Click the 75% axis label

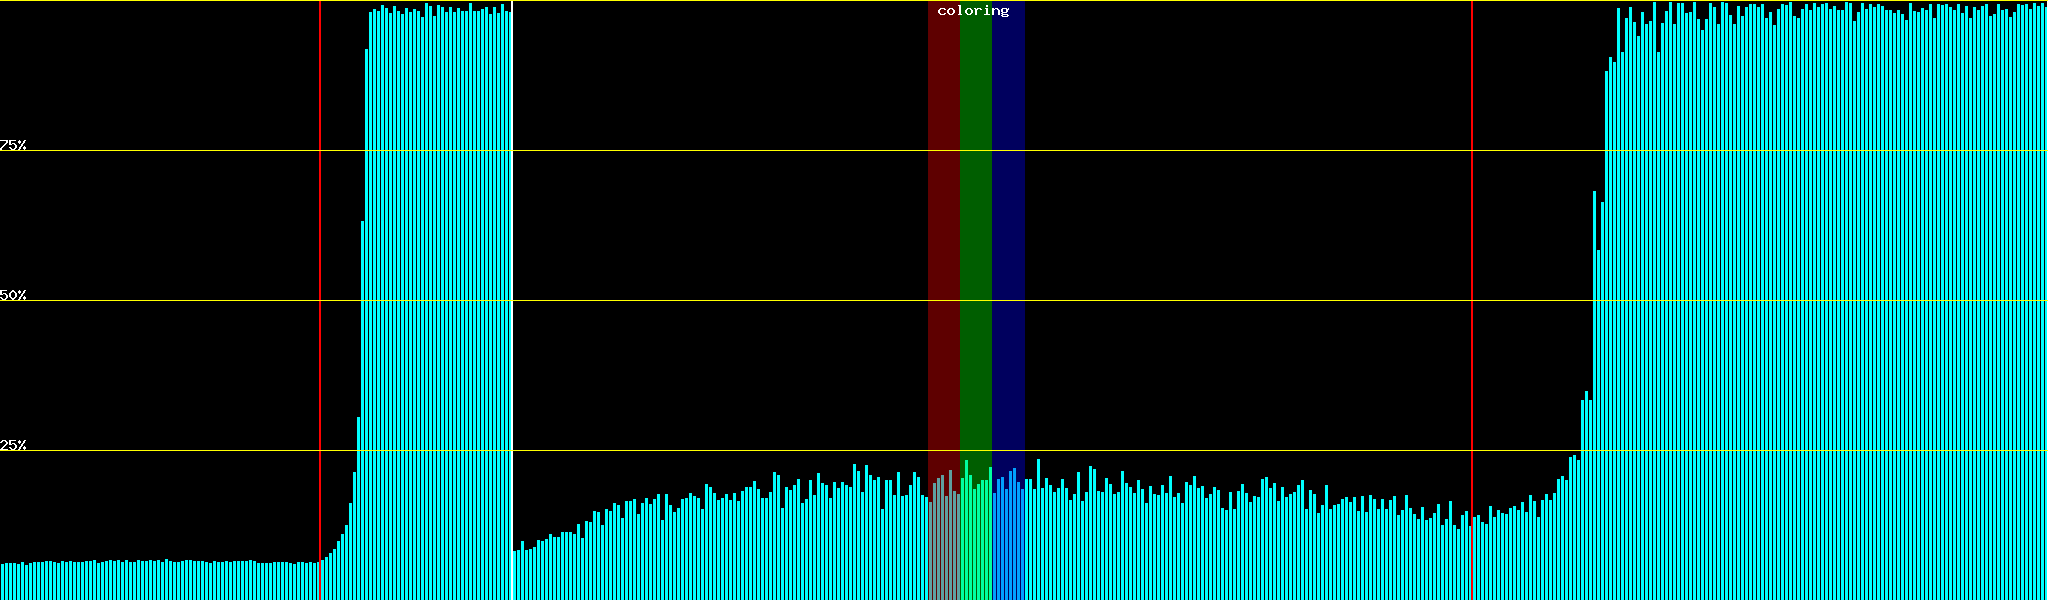(x=13, y=145)
